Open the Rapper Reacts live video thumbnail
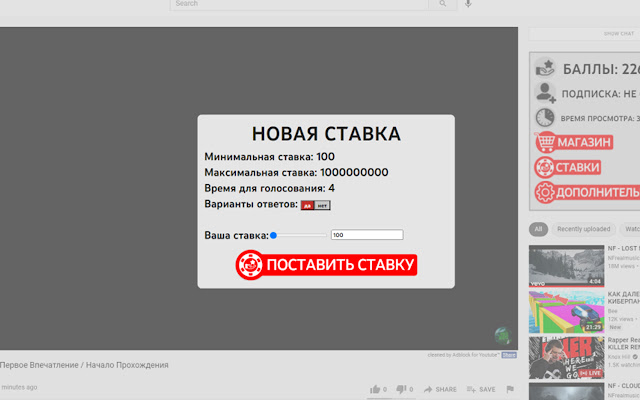This screenshot has height=400, width=640. pos(567,358)
